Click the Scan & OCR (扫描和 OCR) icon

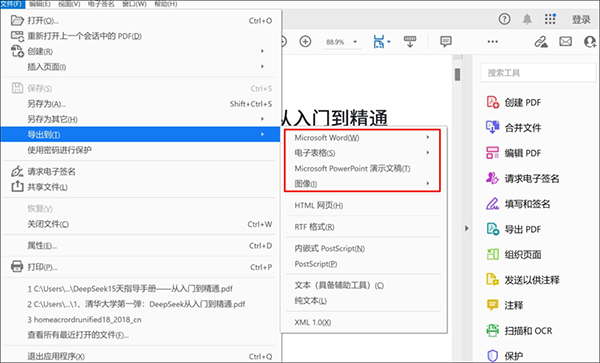click(x=492, y=330)
